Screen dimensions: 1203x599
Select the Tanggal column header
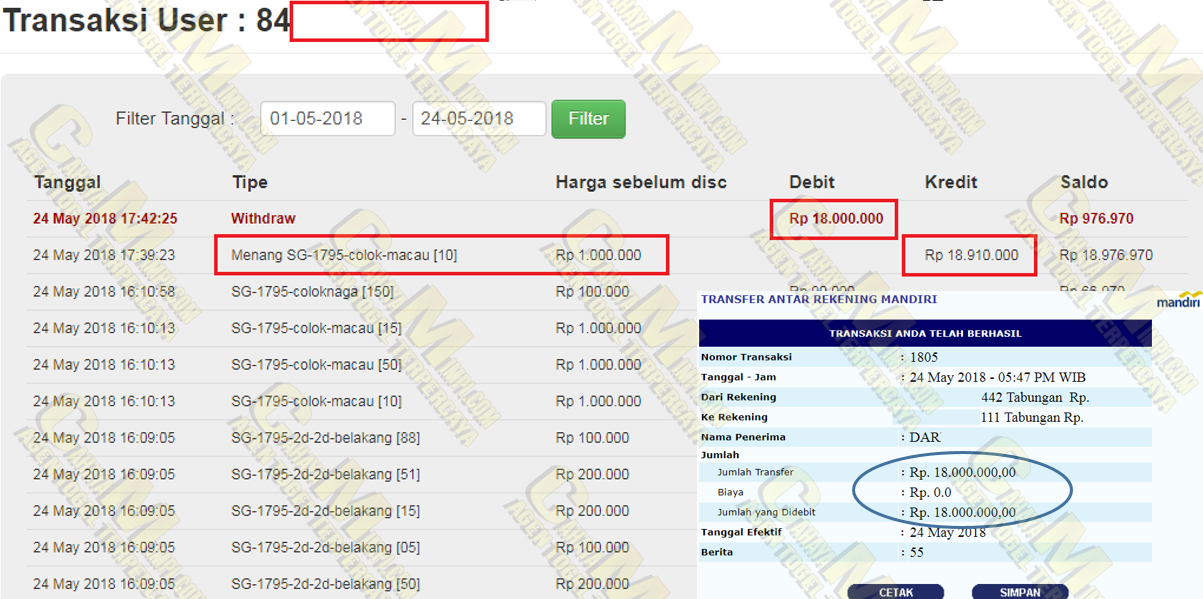click(67, 183)
